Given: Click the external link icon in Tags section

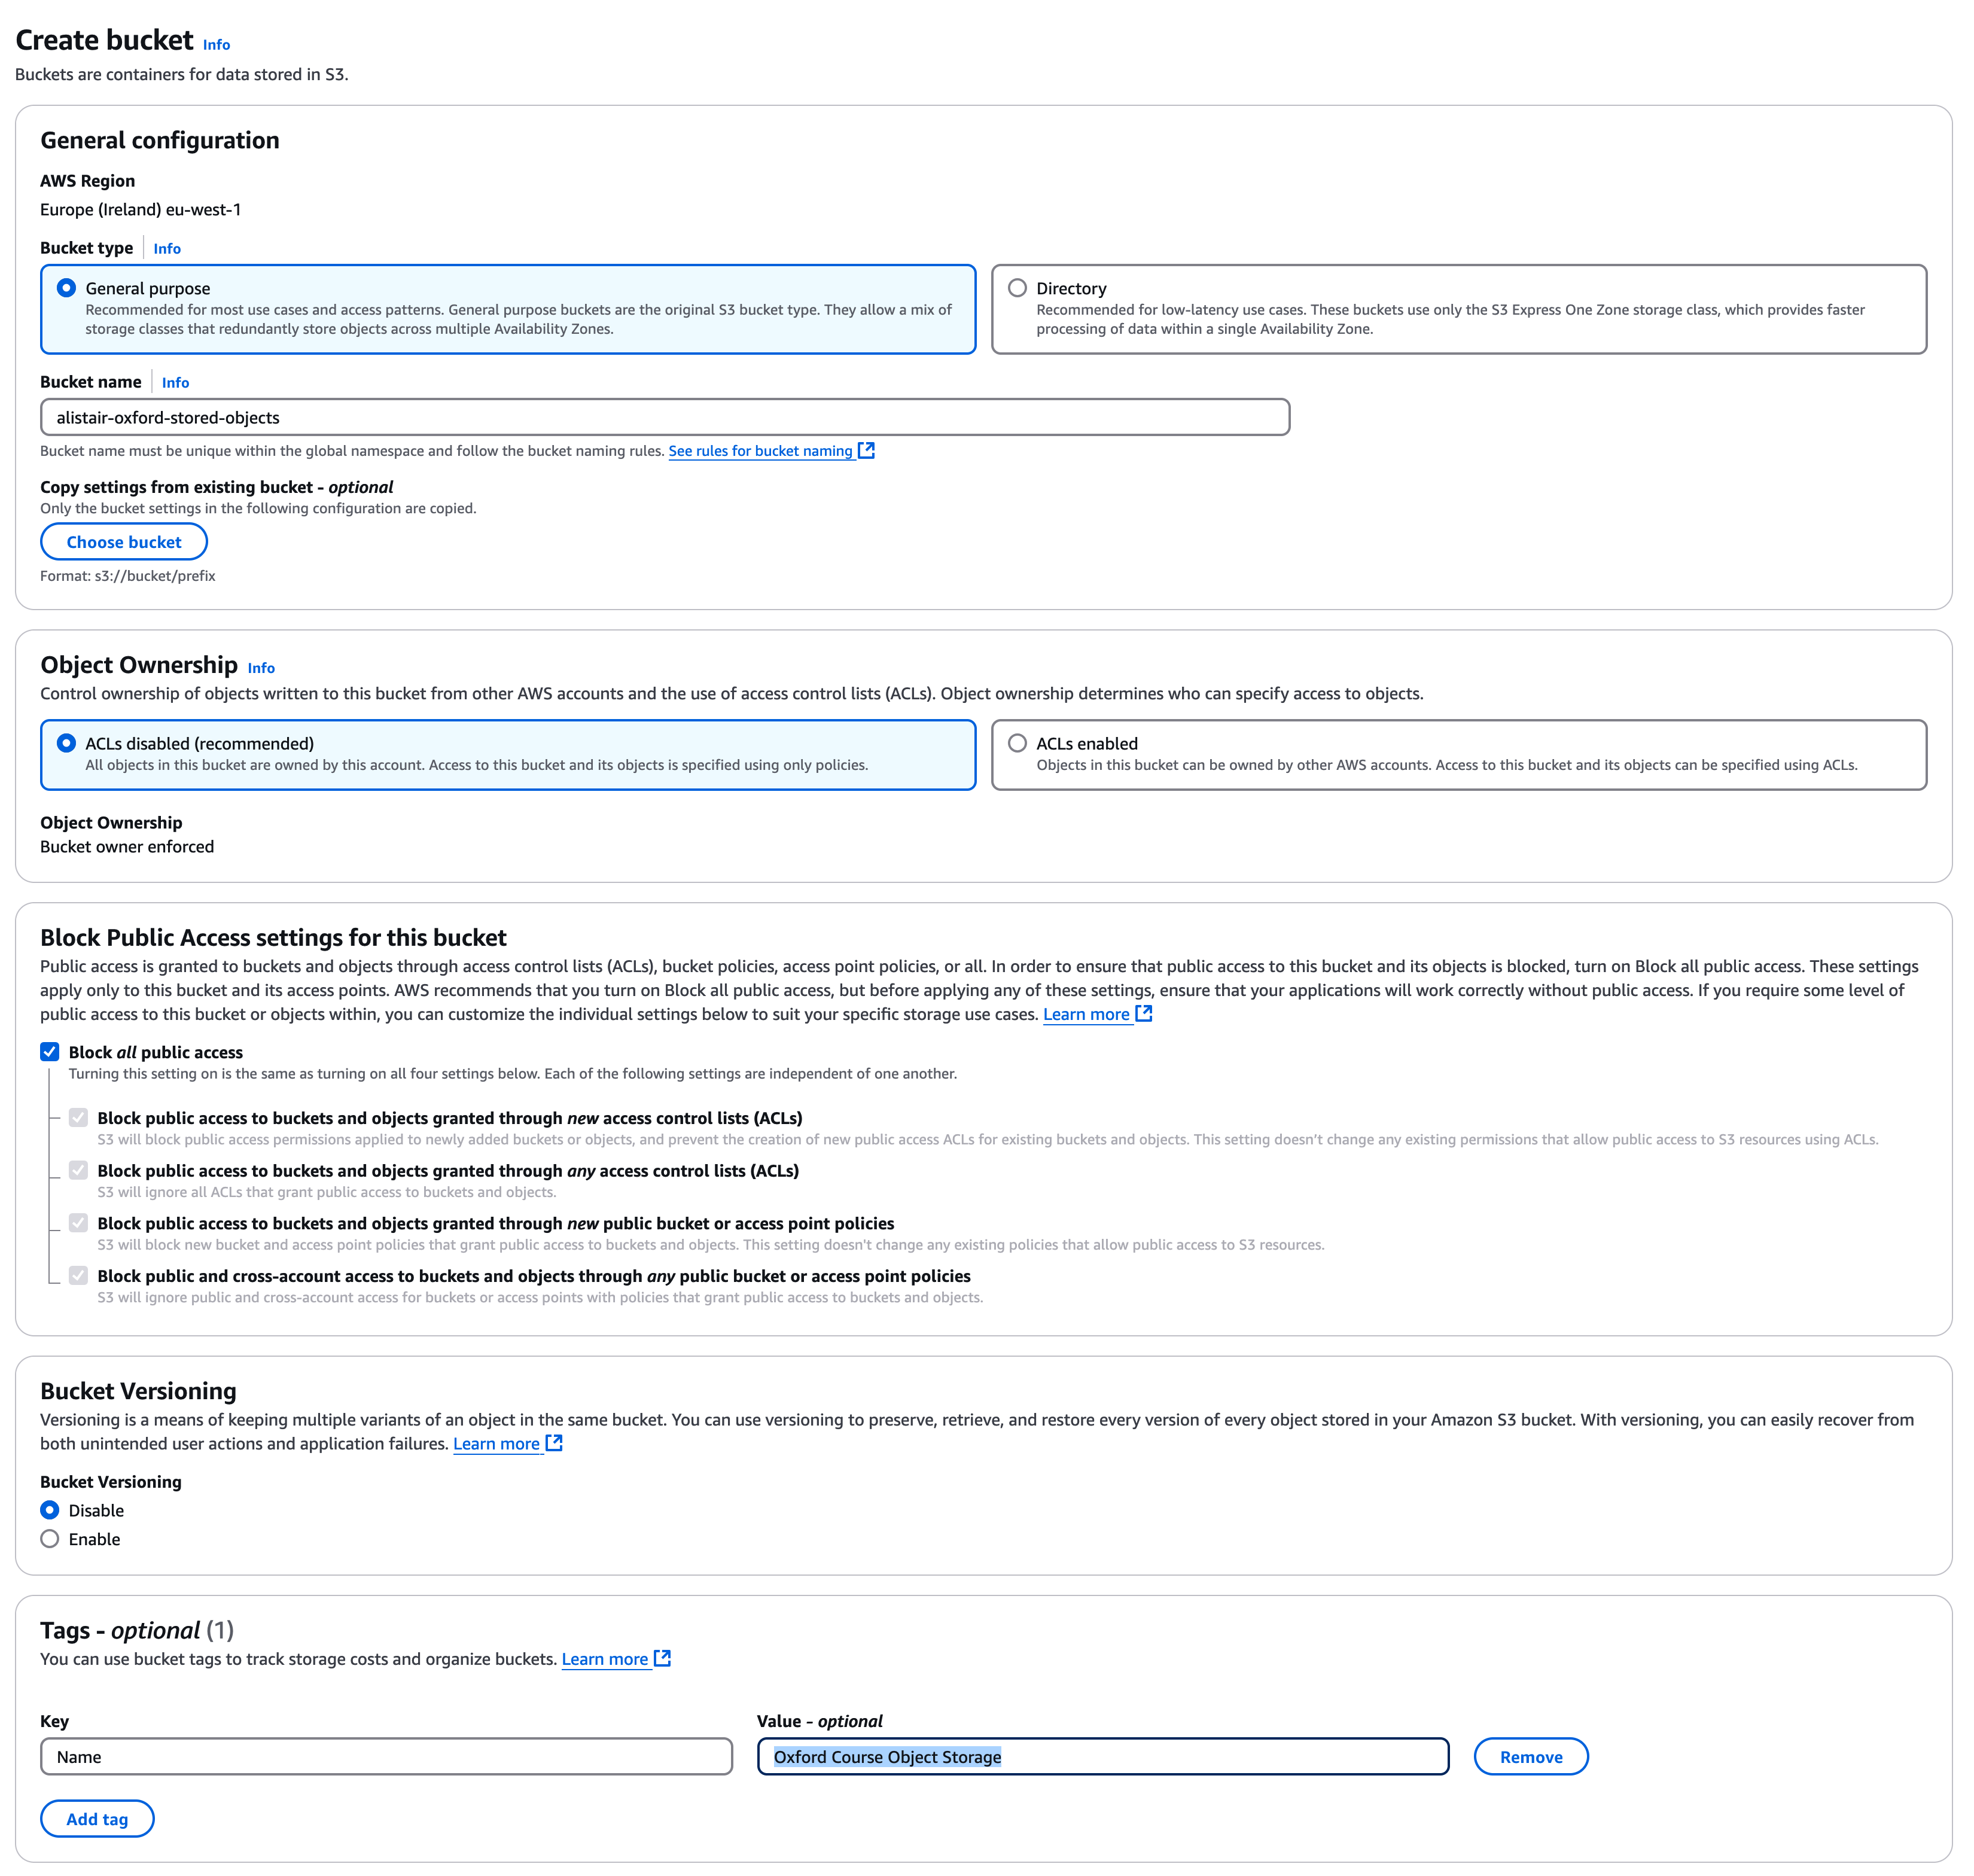Looking at the screenshot, I should coord(662,1658).
